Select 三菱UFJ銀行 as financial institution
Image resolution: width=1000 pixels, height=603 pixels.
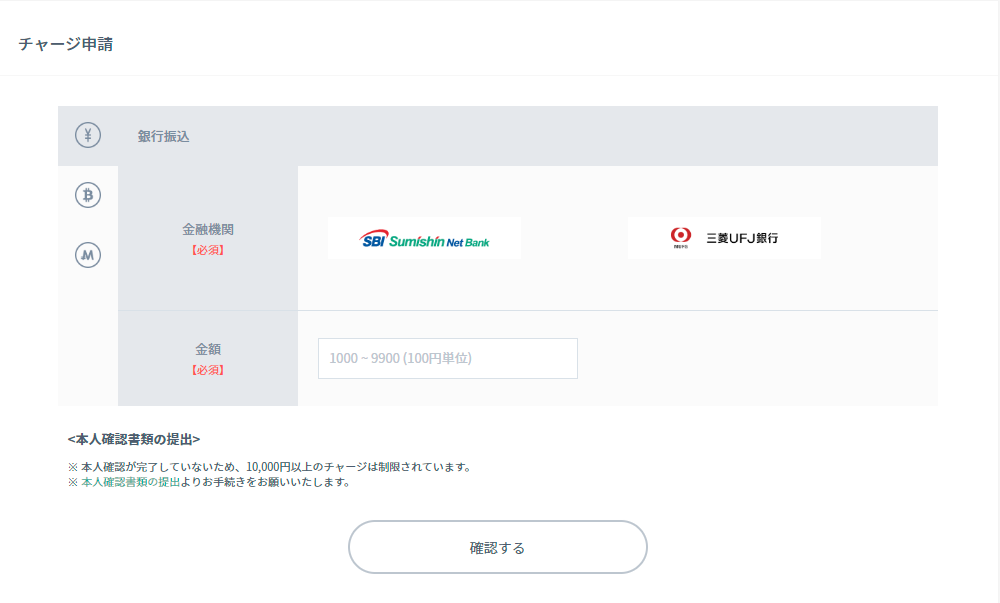pyautogui.click(x=723, y=238)
